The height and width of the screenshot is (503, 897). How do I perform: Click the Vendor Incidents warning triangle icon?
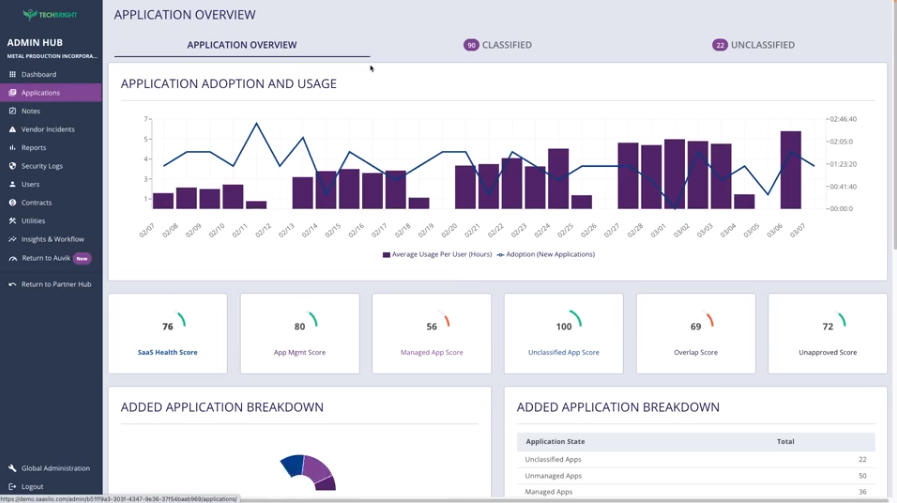12,129
